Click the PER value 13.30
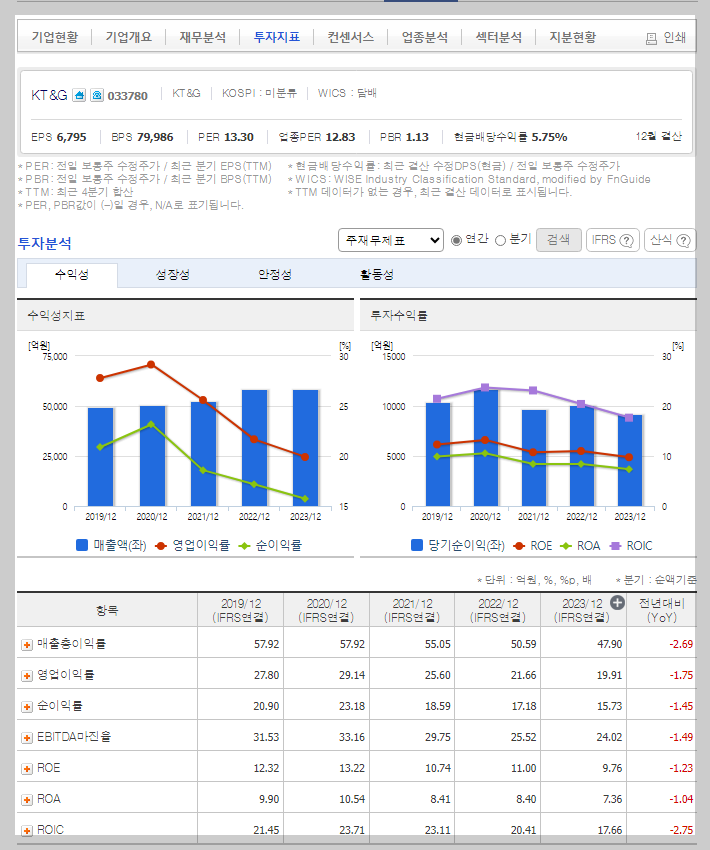 [237, 137]
